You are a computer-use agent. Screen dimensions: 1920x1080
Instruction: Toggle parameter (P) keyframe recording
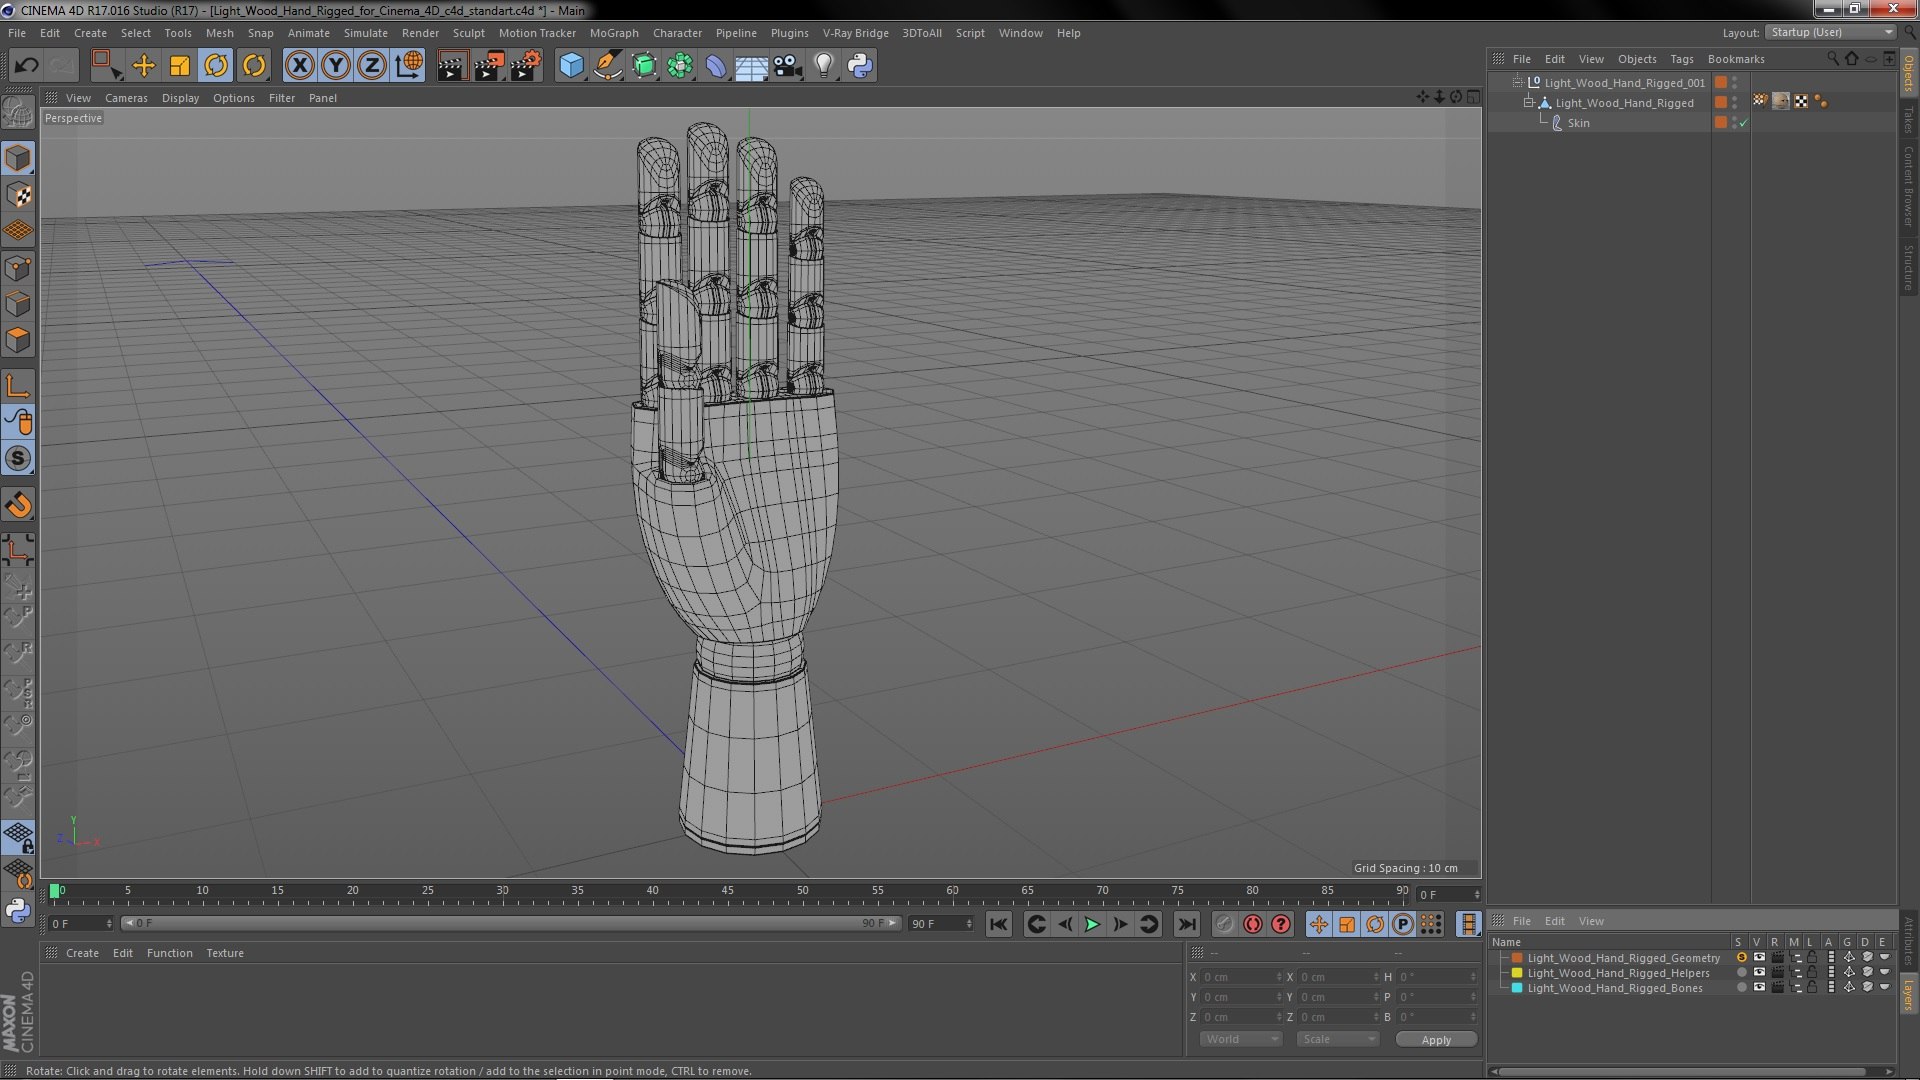tap(1403, 925)
